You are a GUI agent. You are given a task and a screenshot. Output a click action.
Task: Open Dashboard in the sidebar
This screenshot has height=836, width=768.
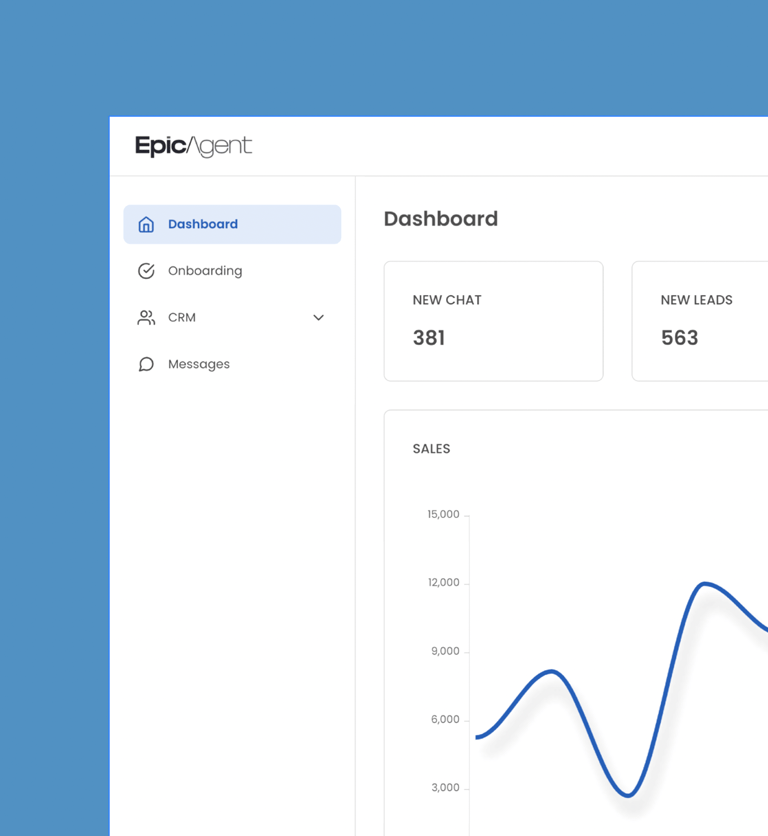pyautogui.click(x=232, y=224)
